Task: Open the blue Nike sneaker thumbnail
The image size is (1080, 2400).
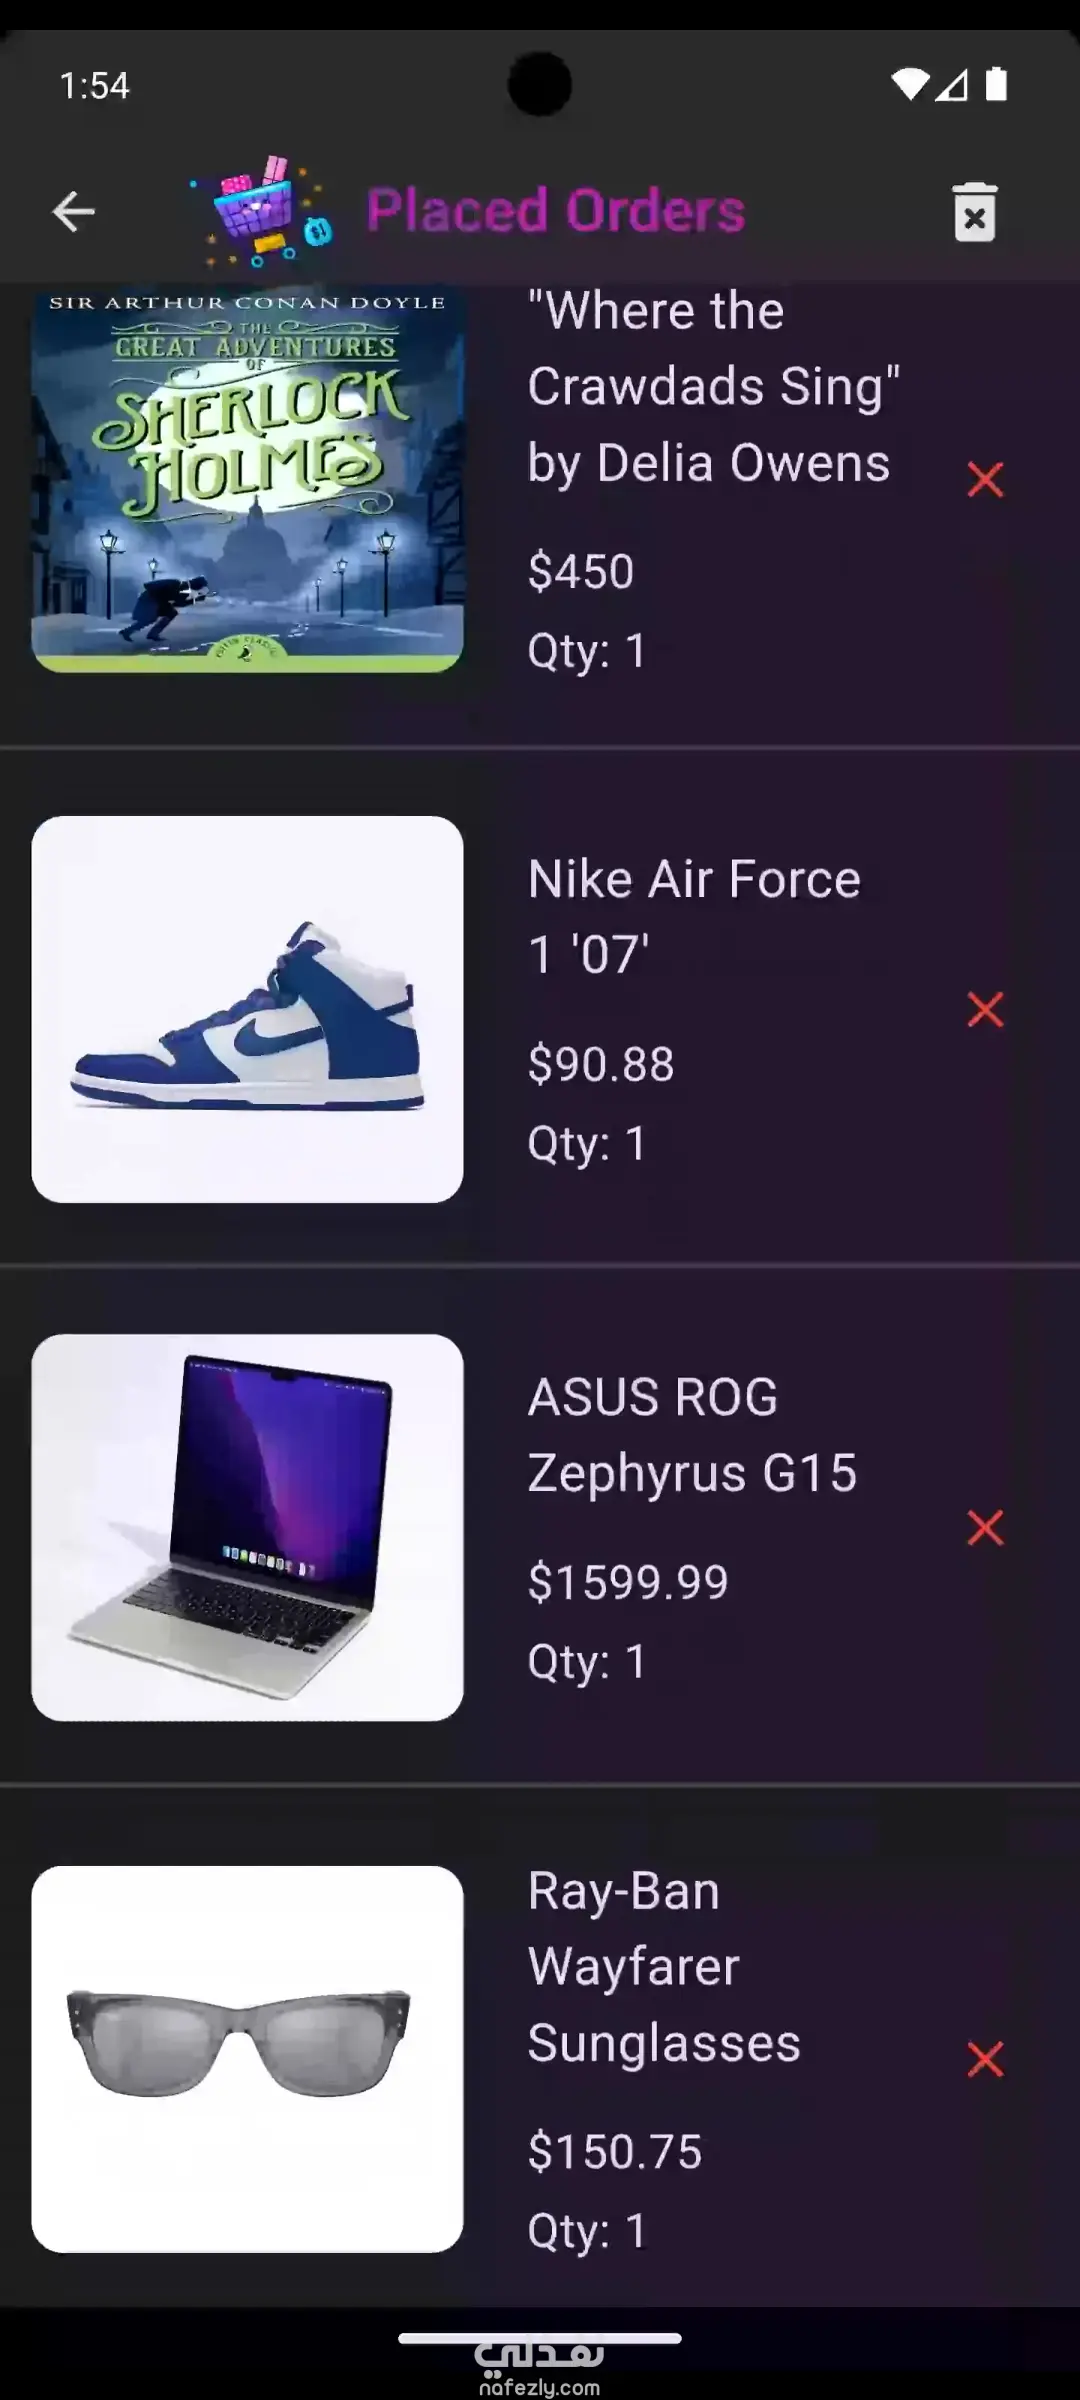Action: click(x=247, y=1009)
